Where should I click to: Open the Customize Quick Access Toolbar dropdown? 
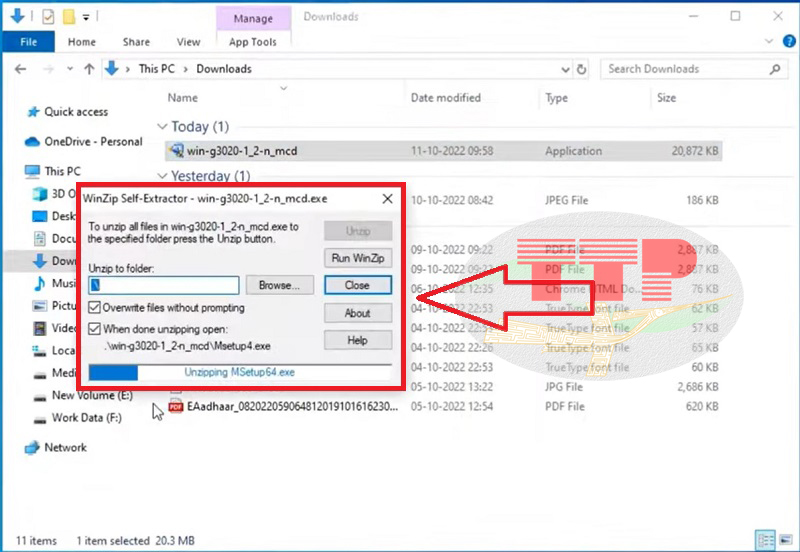point(86,17)
